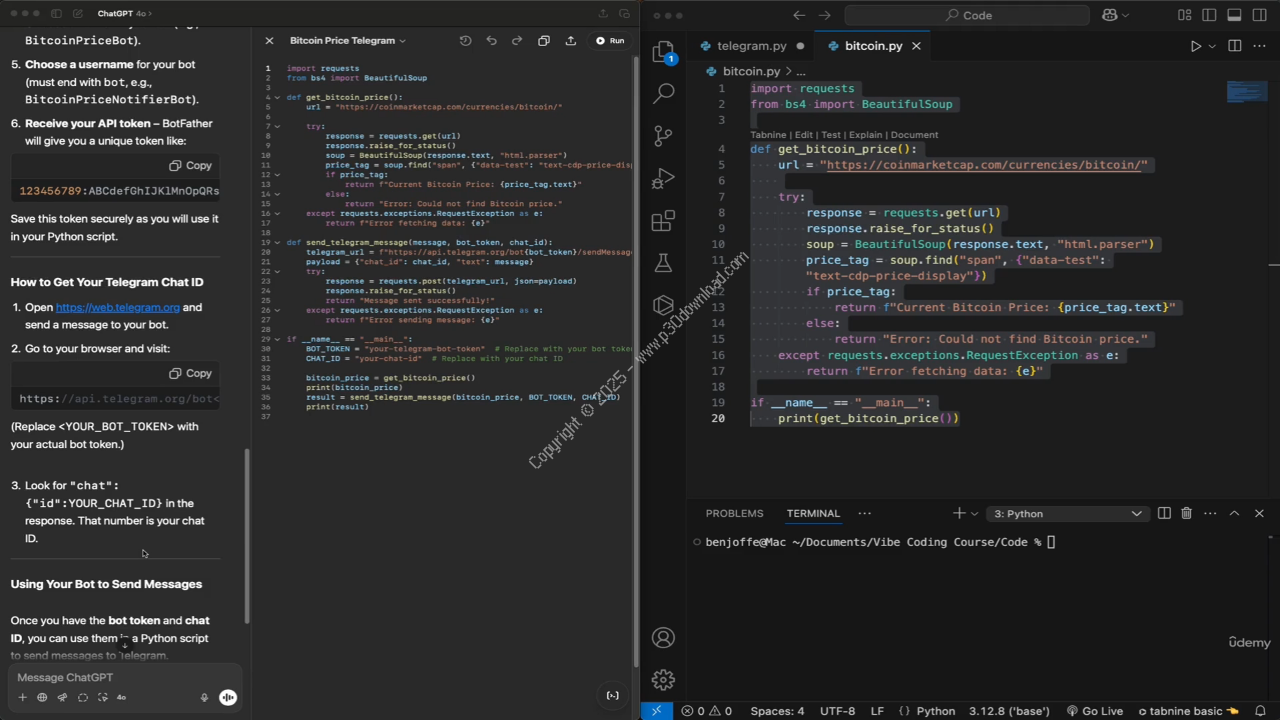Screen dimensions: 1280x720
Task: Change the UTF-8 encoding status item
Action: click(x=837, y=711)
